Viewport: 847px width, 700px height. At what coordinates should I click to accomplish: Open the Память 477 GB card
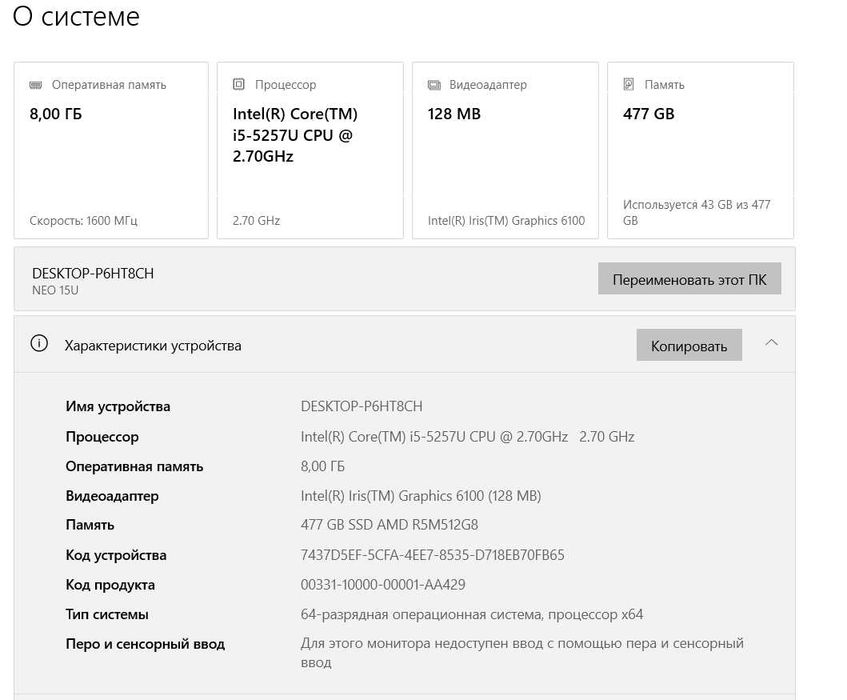(700, 150)
